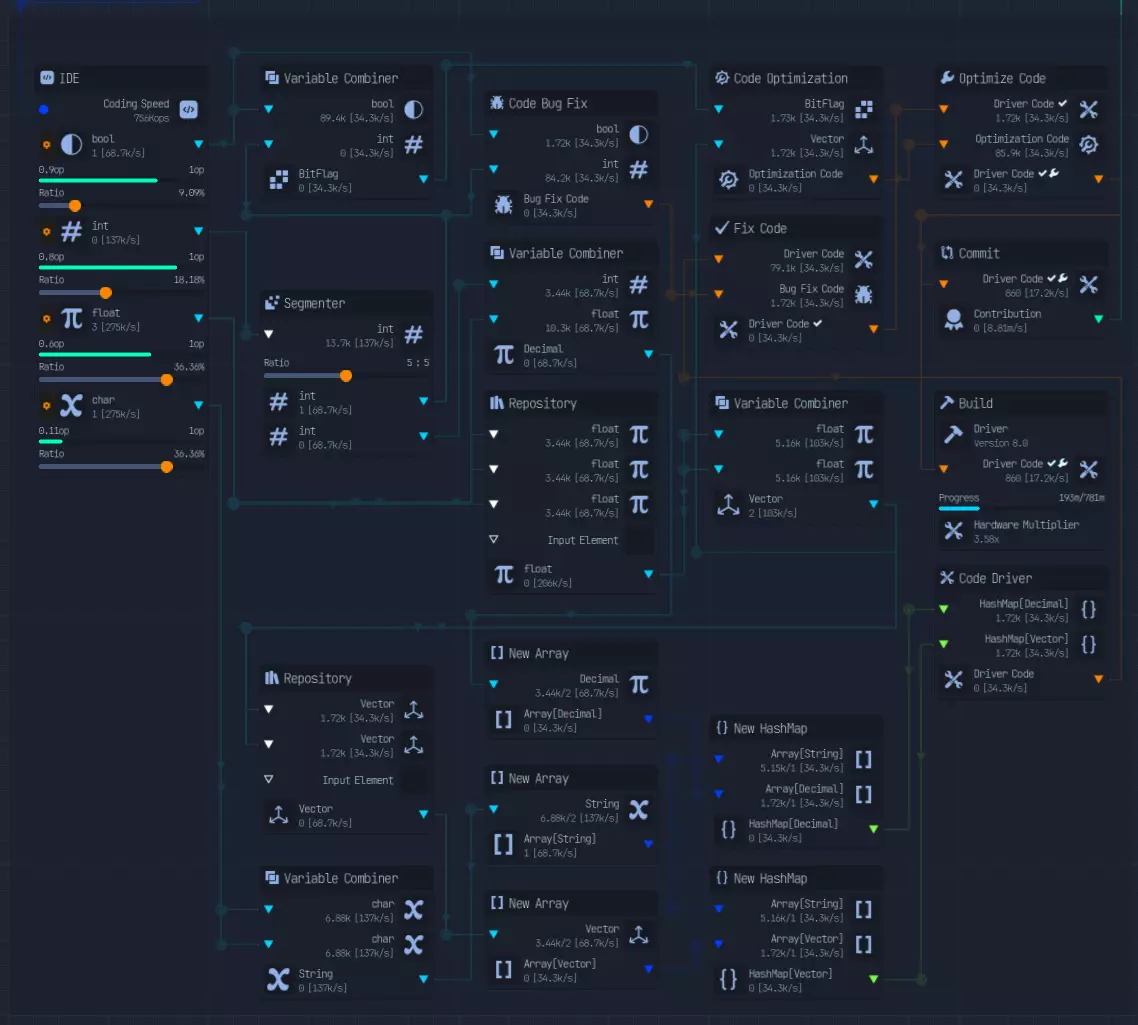Click the Vector output icon in lower Repository
This screenshot has width=1138, height=1025.
(x=279, y=815)
